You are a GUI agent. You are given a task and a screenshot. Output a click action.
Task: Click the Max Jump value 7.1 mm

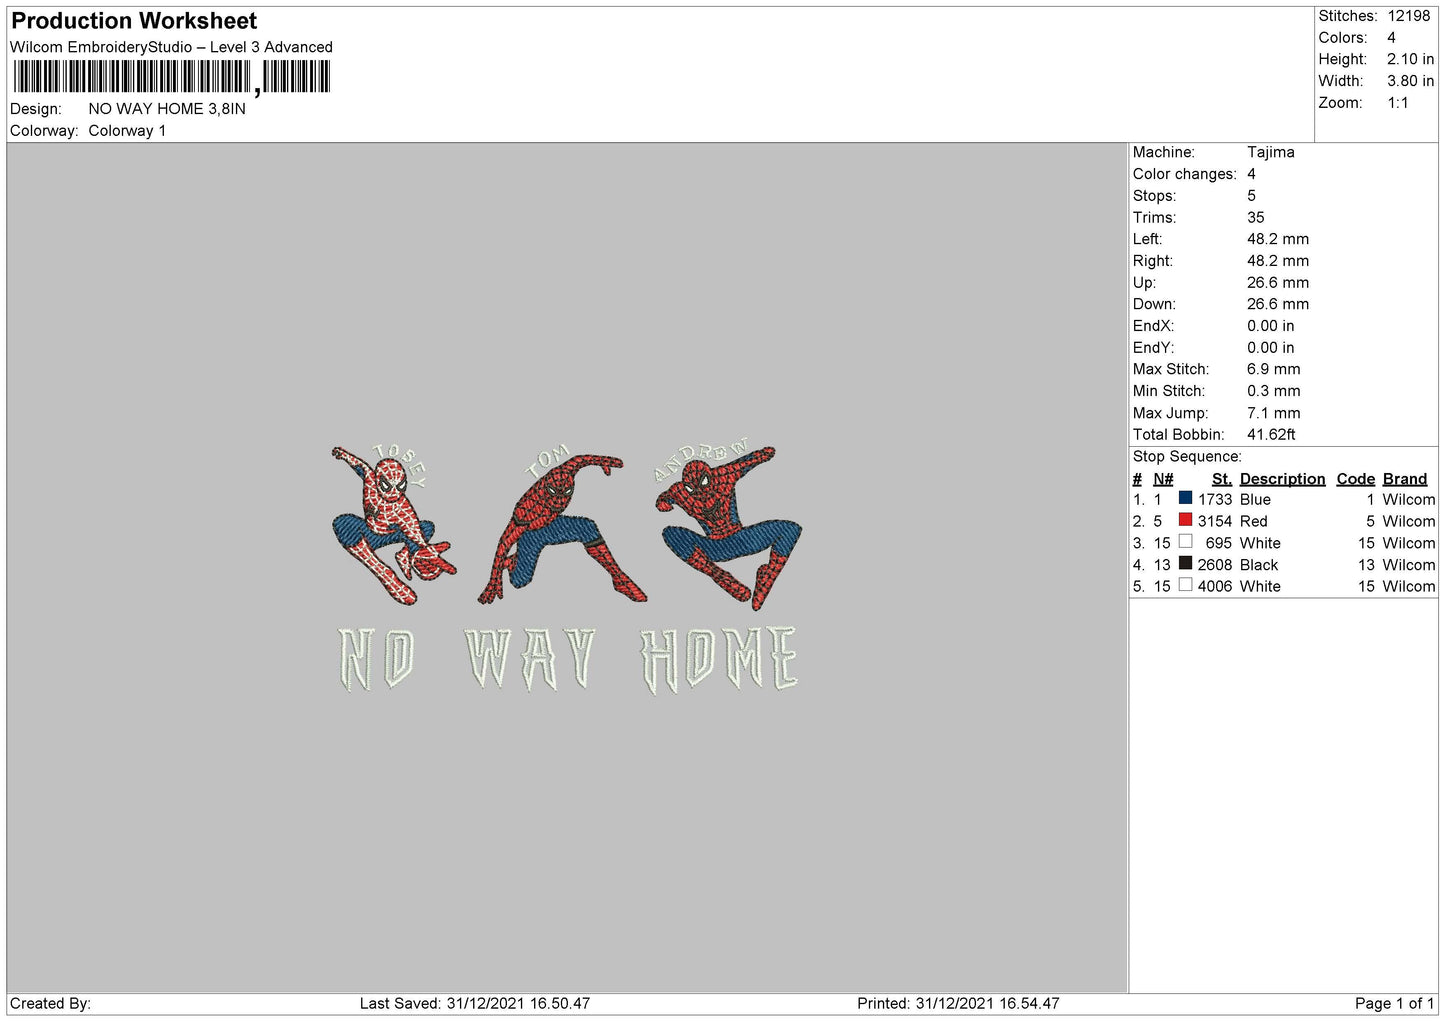click(x=1274, y=413)
